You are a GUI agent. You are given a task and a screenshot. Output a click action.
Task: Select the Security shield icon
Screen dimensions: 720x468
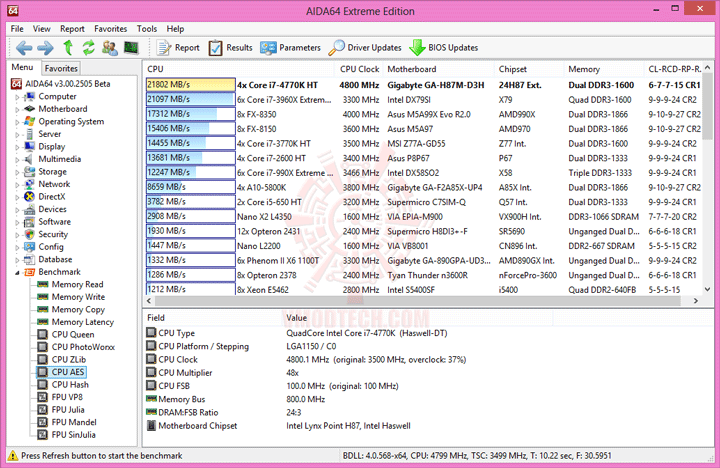point(29,234)
